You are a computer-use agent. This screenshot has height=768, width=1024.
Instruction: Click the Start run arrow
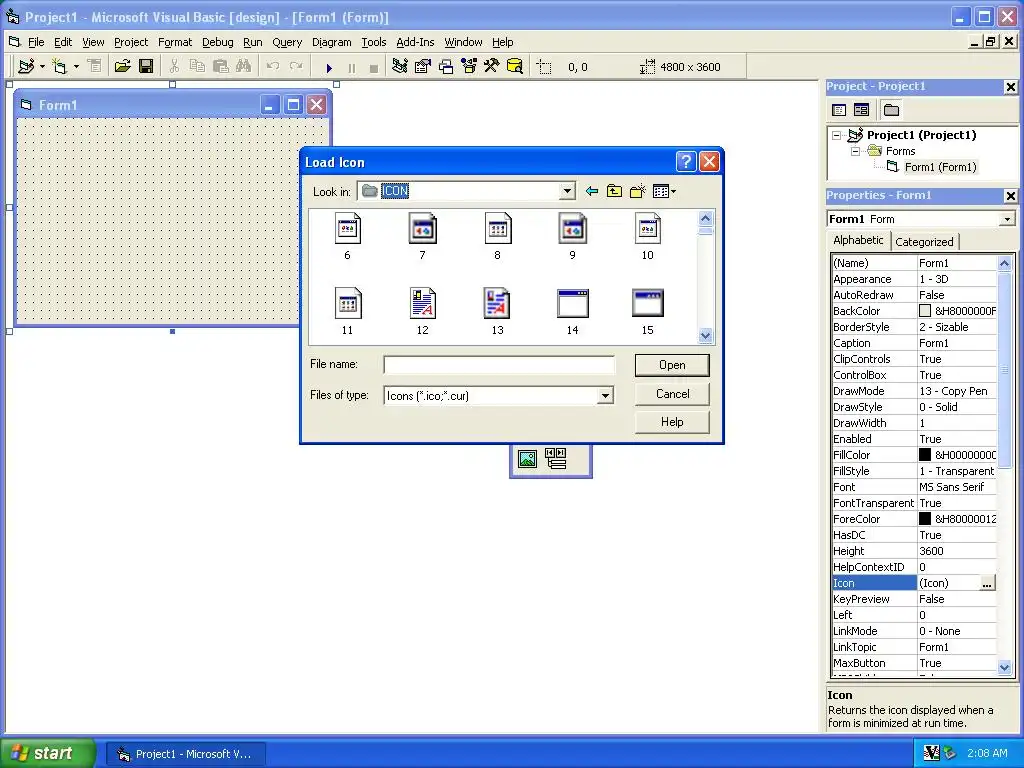tap(329, 67)
